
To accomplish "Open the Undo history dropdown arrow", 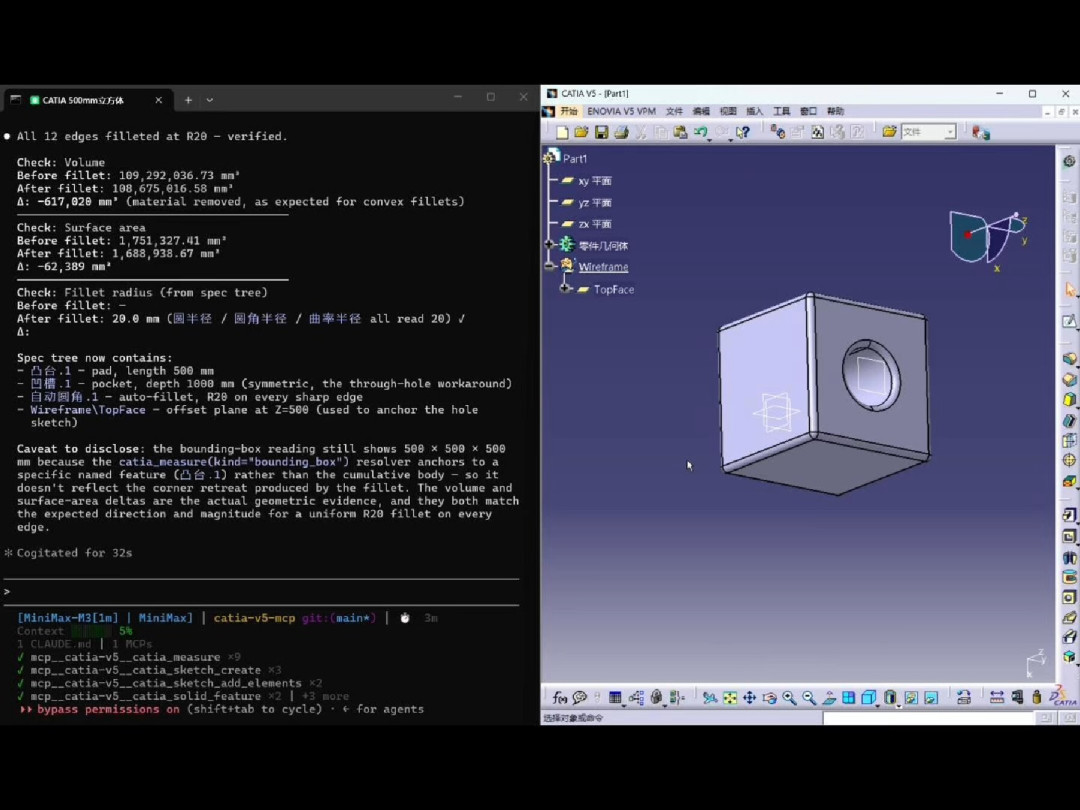I will [709, 139].
